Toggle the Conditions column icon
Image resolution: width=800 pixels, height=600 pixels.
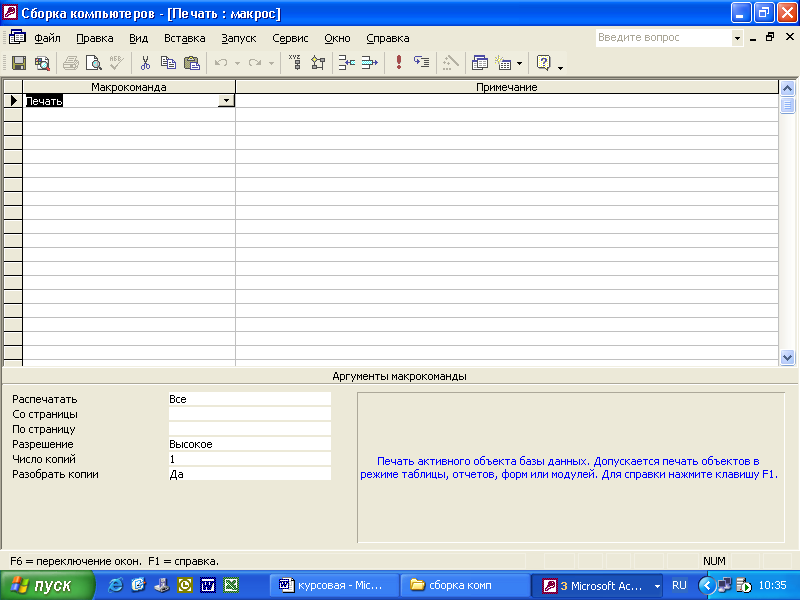tap(318, 63)
